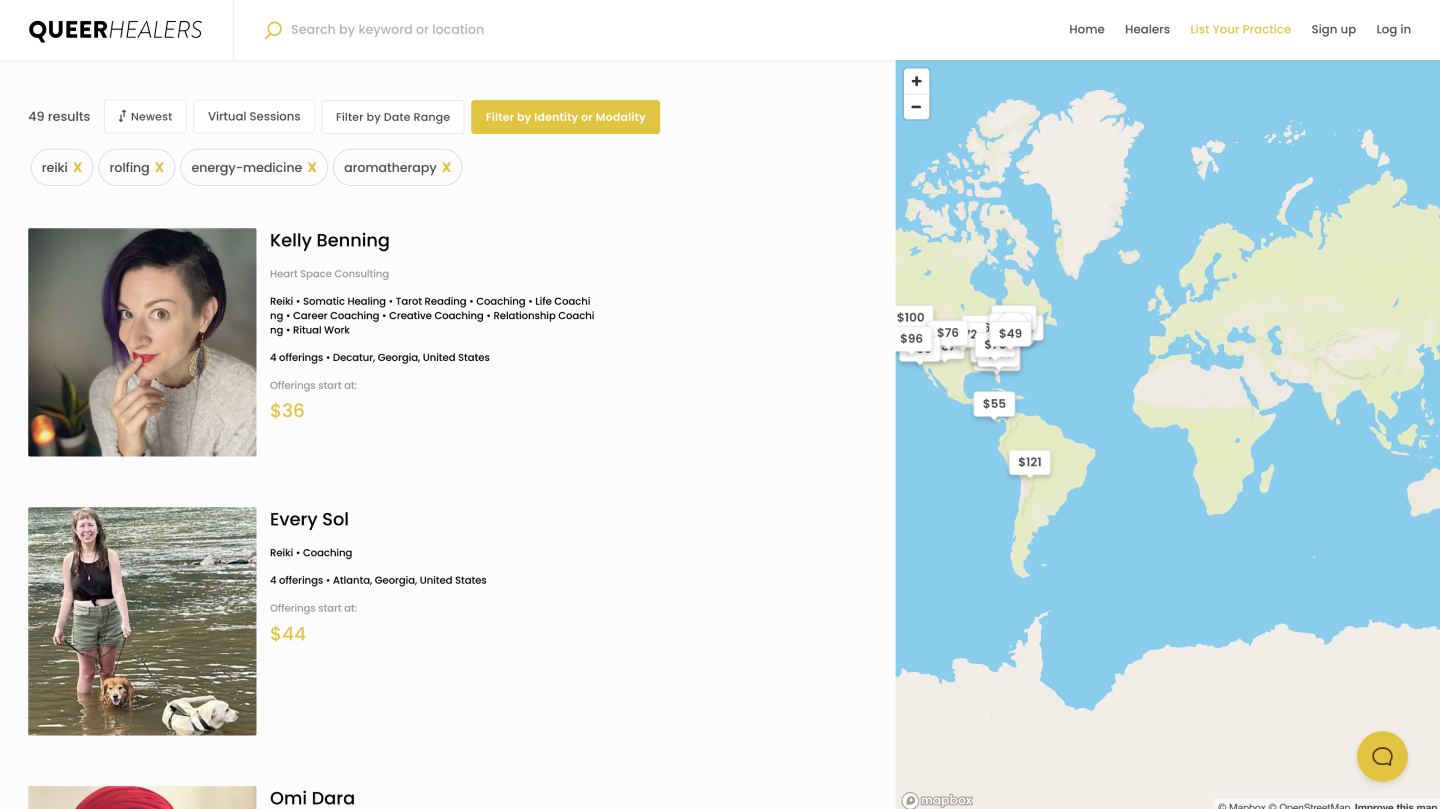Image resolution: width=1440 pixels, height=809 pixels.
Task: Zoom in on the map
Action: (x=916, y=81)
